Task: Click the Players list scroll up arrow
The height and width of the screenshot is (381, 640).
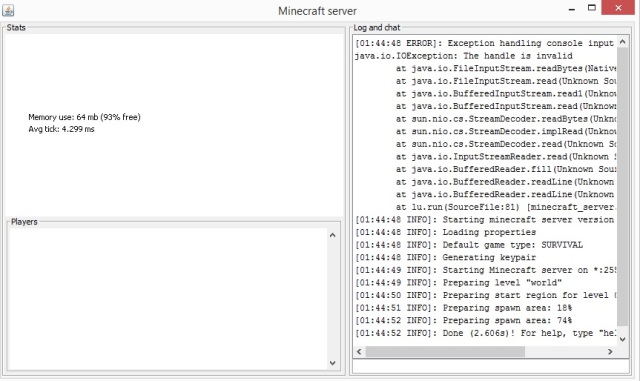Action: (333, 235)
